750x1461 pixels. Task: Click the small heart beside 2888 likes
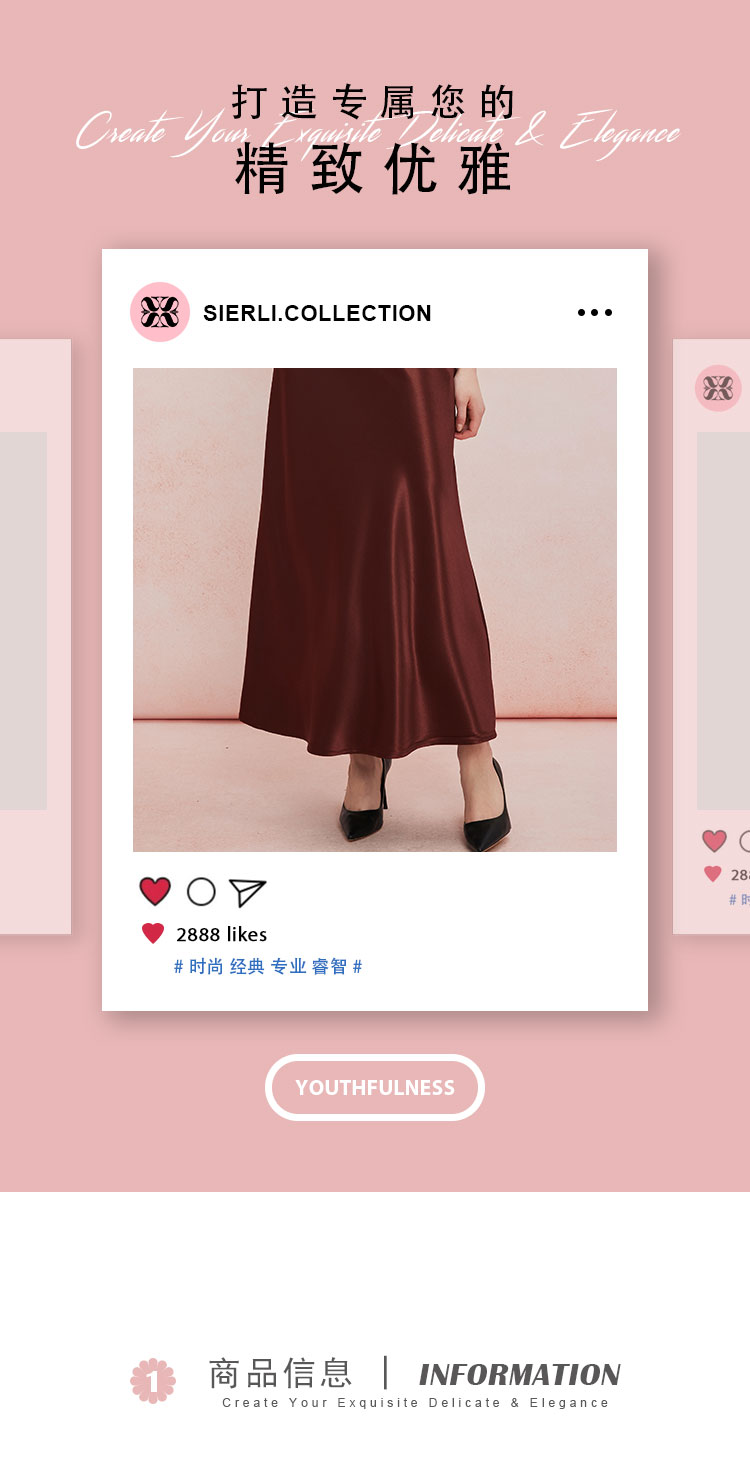153,934
